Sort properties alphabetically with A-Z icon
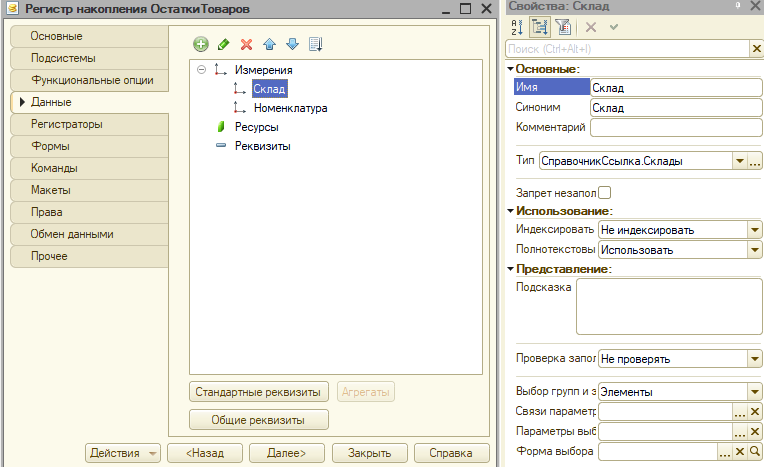The height and width of the screenshot is (467, 764). [517, 27]
